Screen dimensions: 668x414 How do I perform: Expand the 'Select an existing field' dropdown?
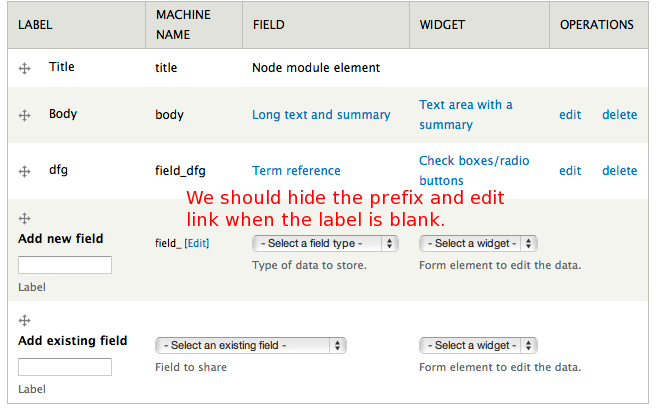[251, 345]
